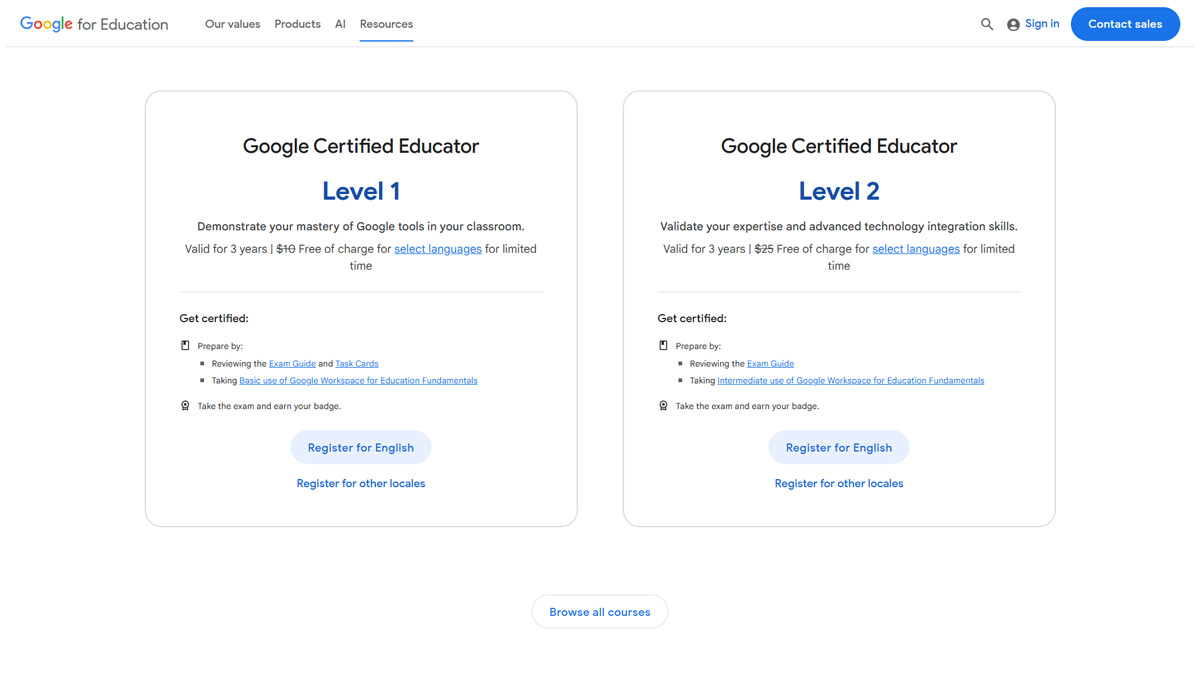
Task: Open the Task Cards link
Action: pyautogui.click(x=356, y=363)
